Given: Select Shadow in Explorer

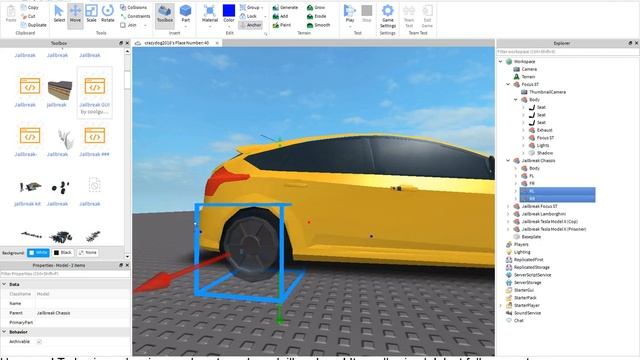Looking at the screenshot, I should pyautogui.click(x=544, y=153).
